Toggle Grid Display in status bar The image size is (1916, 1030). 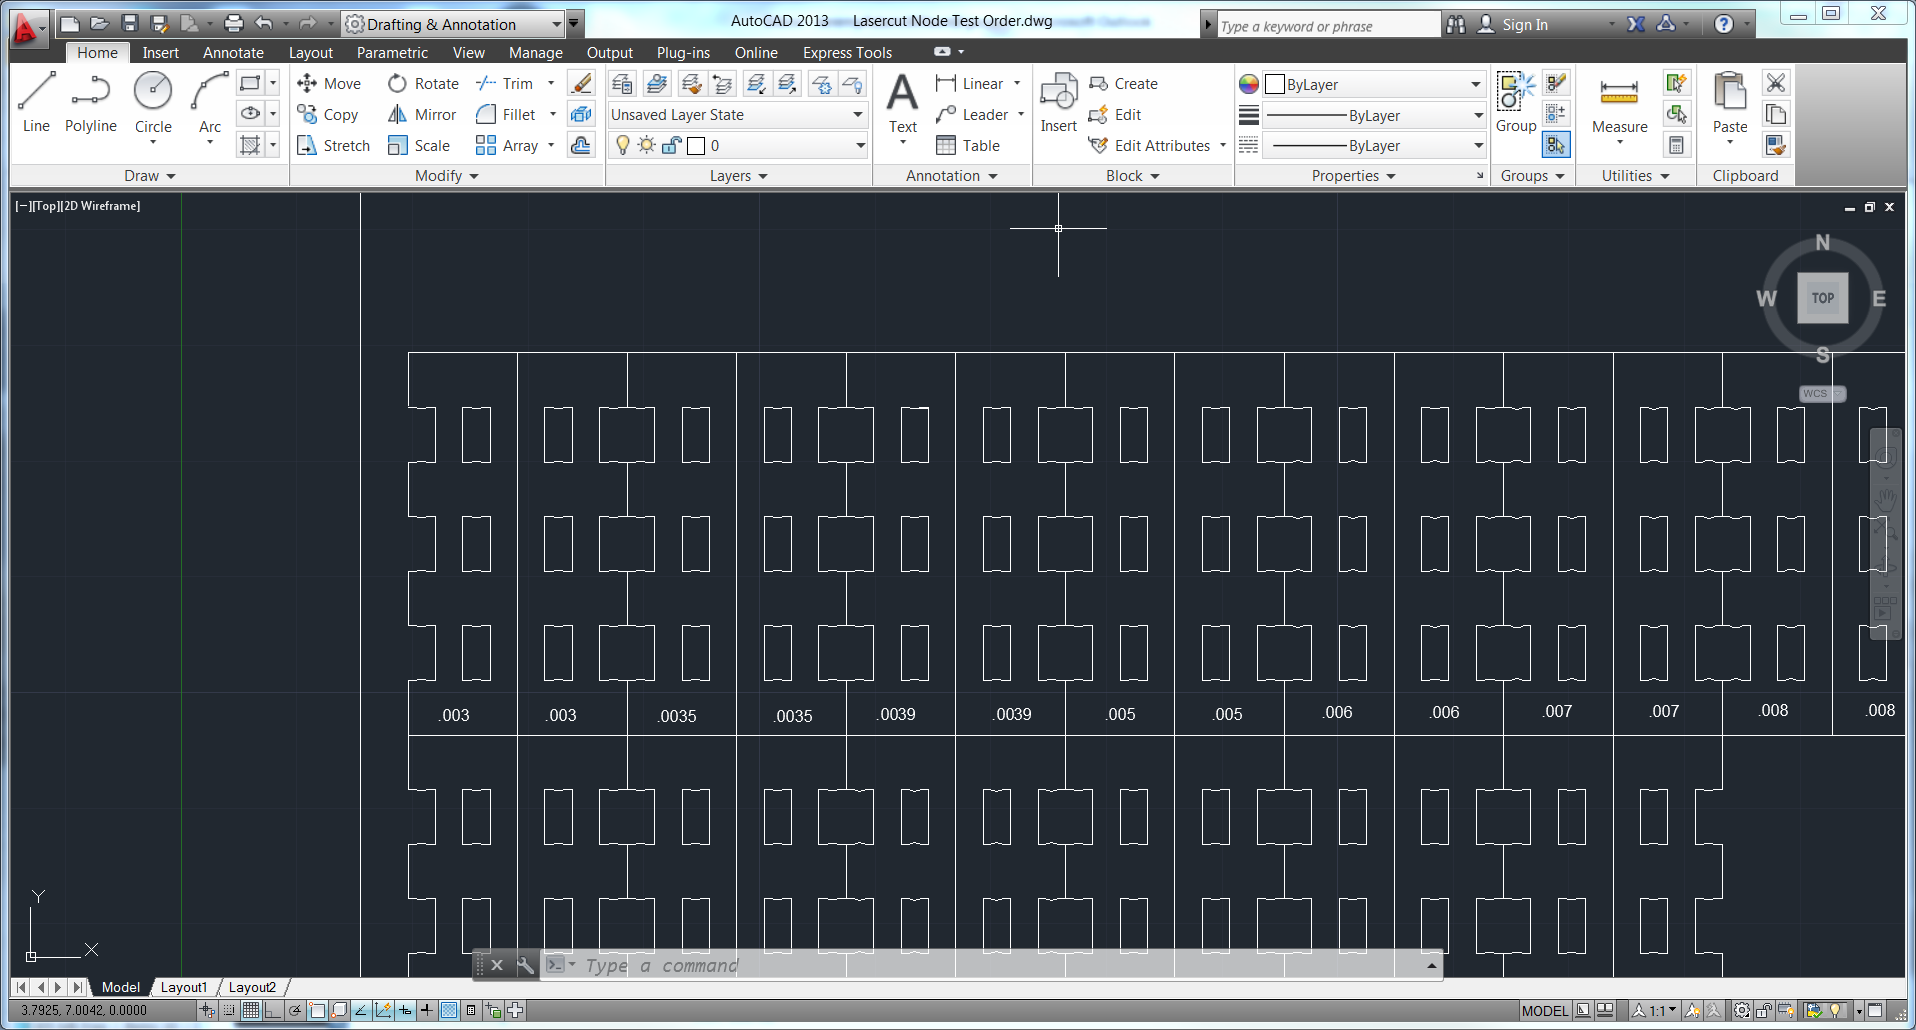click(251, 1011)
